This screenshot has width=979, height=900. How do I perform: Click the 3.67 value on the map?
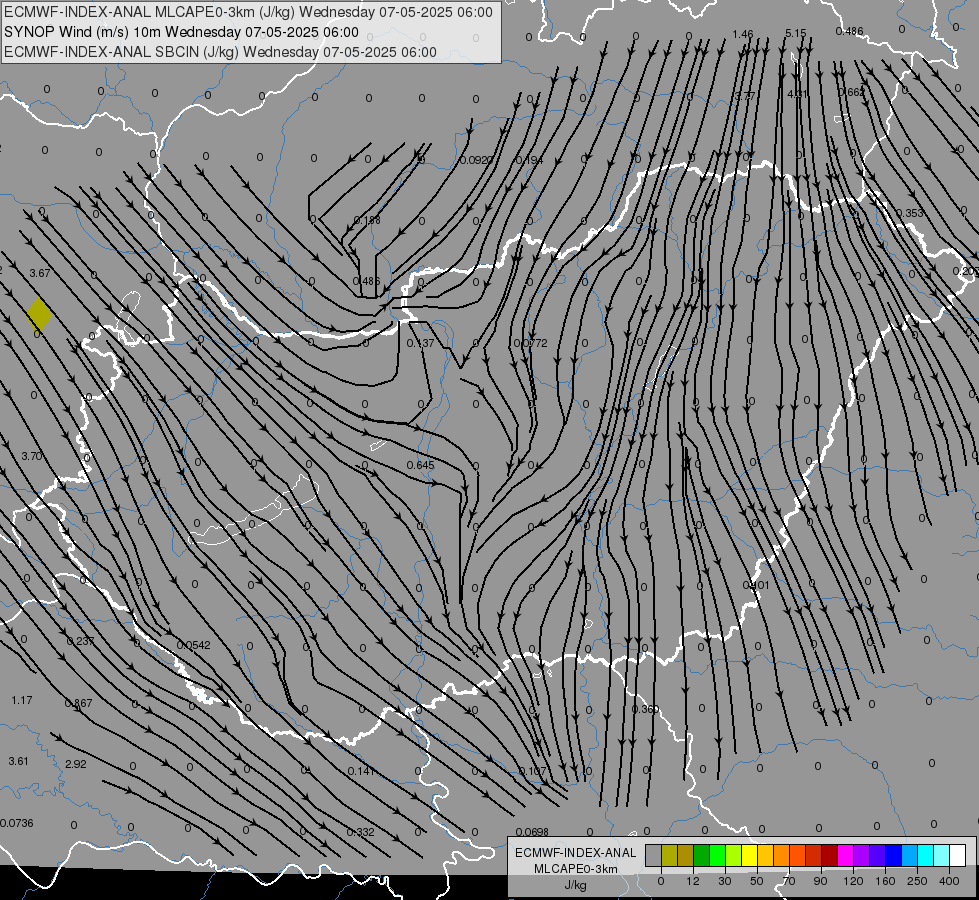(x=40, y=273)
